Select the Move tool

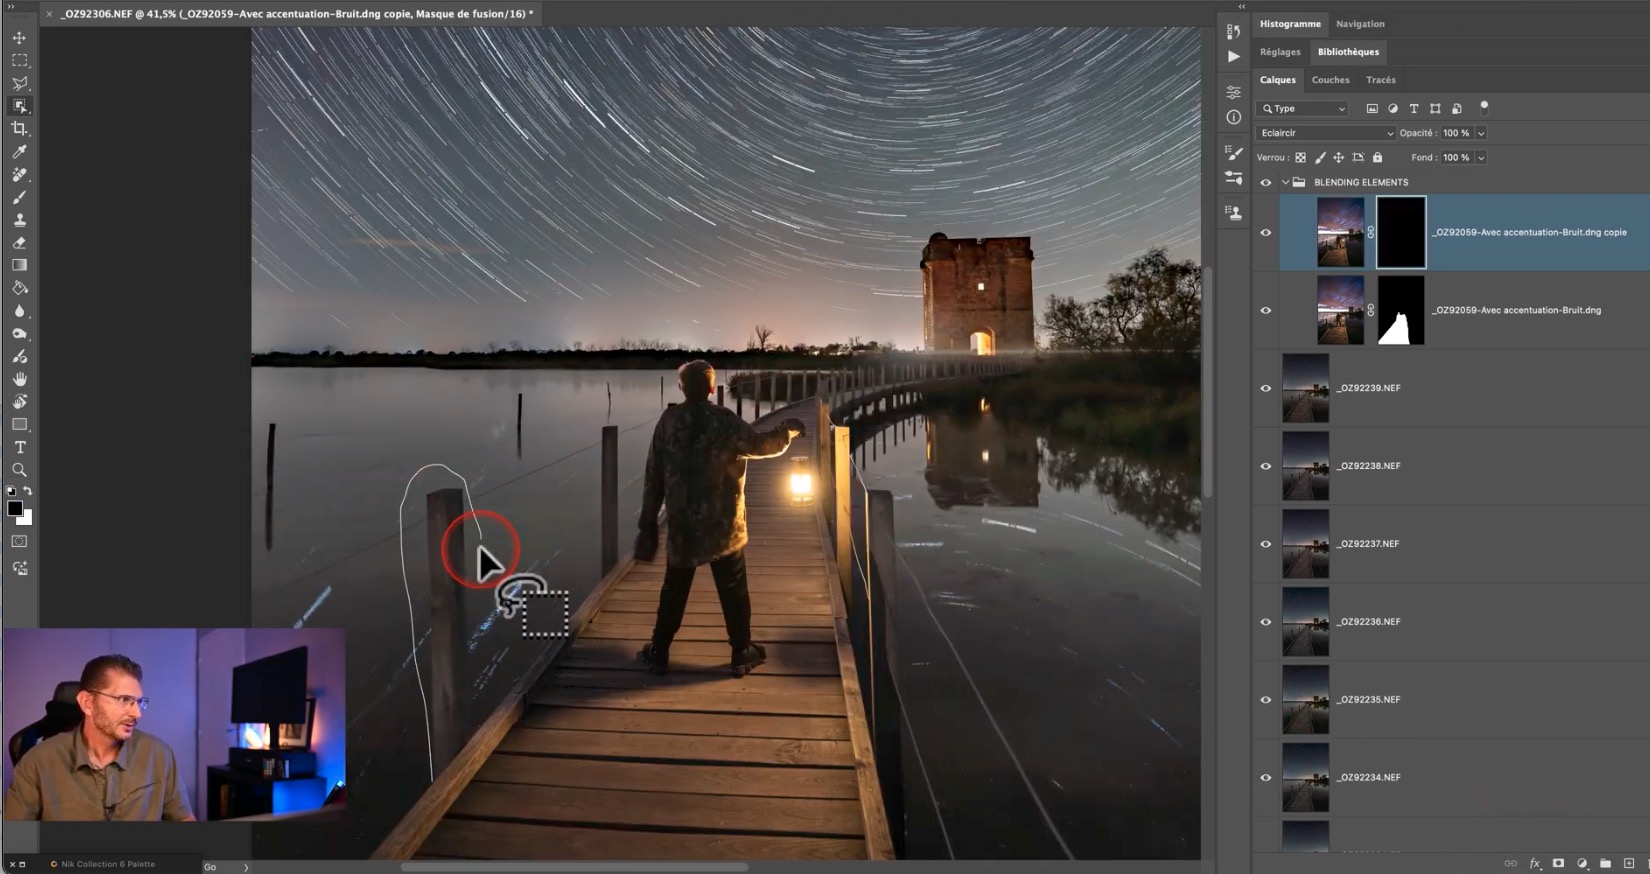click(19, 38)
